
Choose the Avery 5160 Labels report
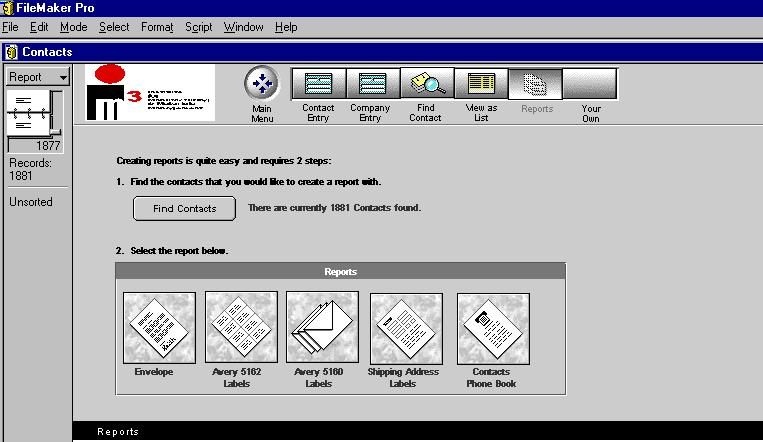pos(321,328)
